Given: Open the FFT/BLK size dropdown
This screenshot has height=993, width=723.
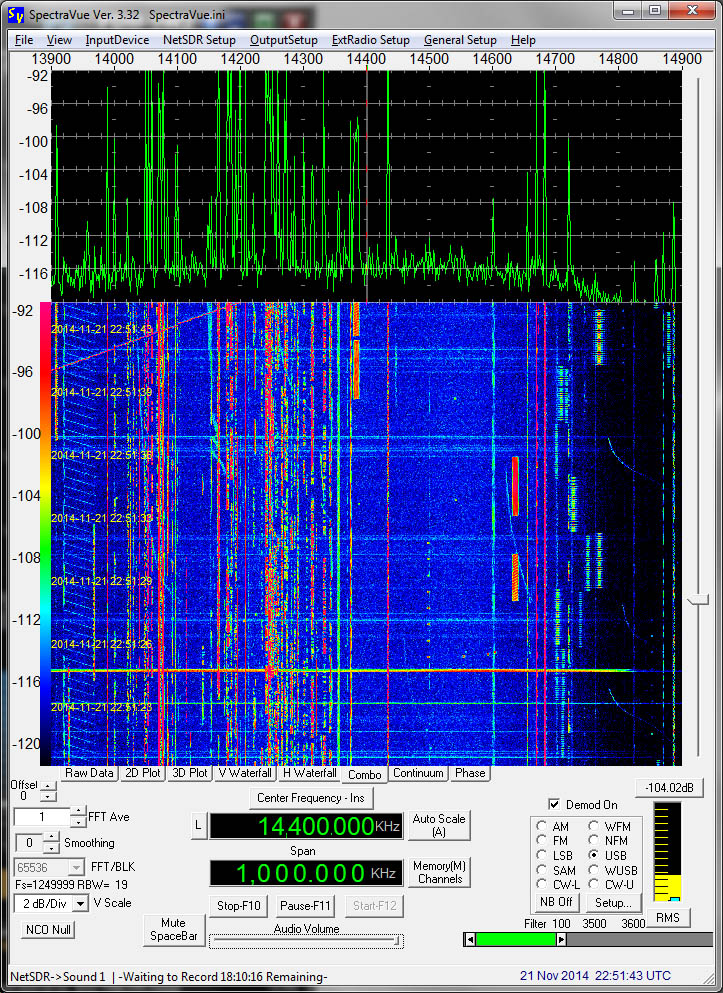Looking at the screenshot, I should coord(76,867).
